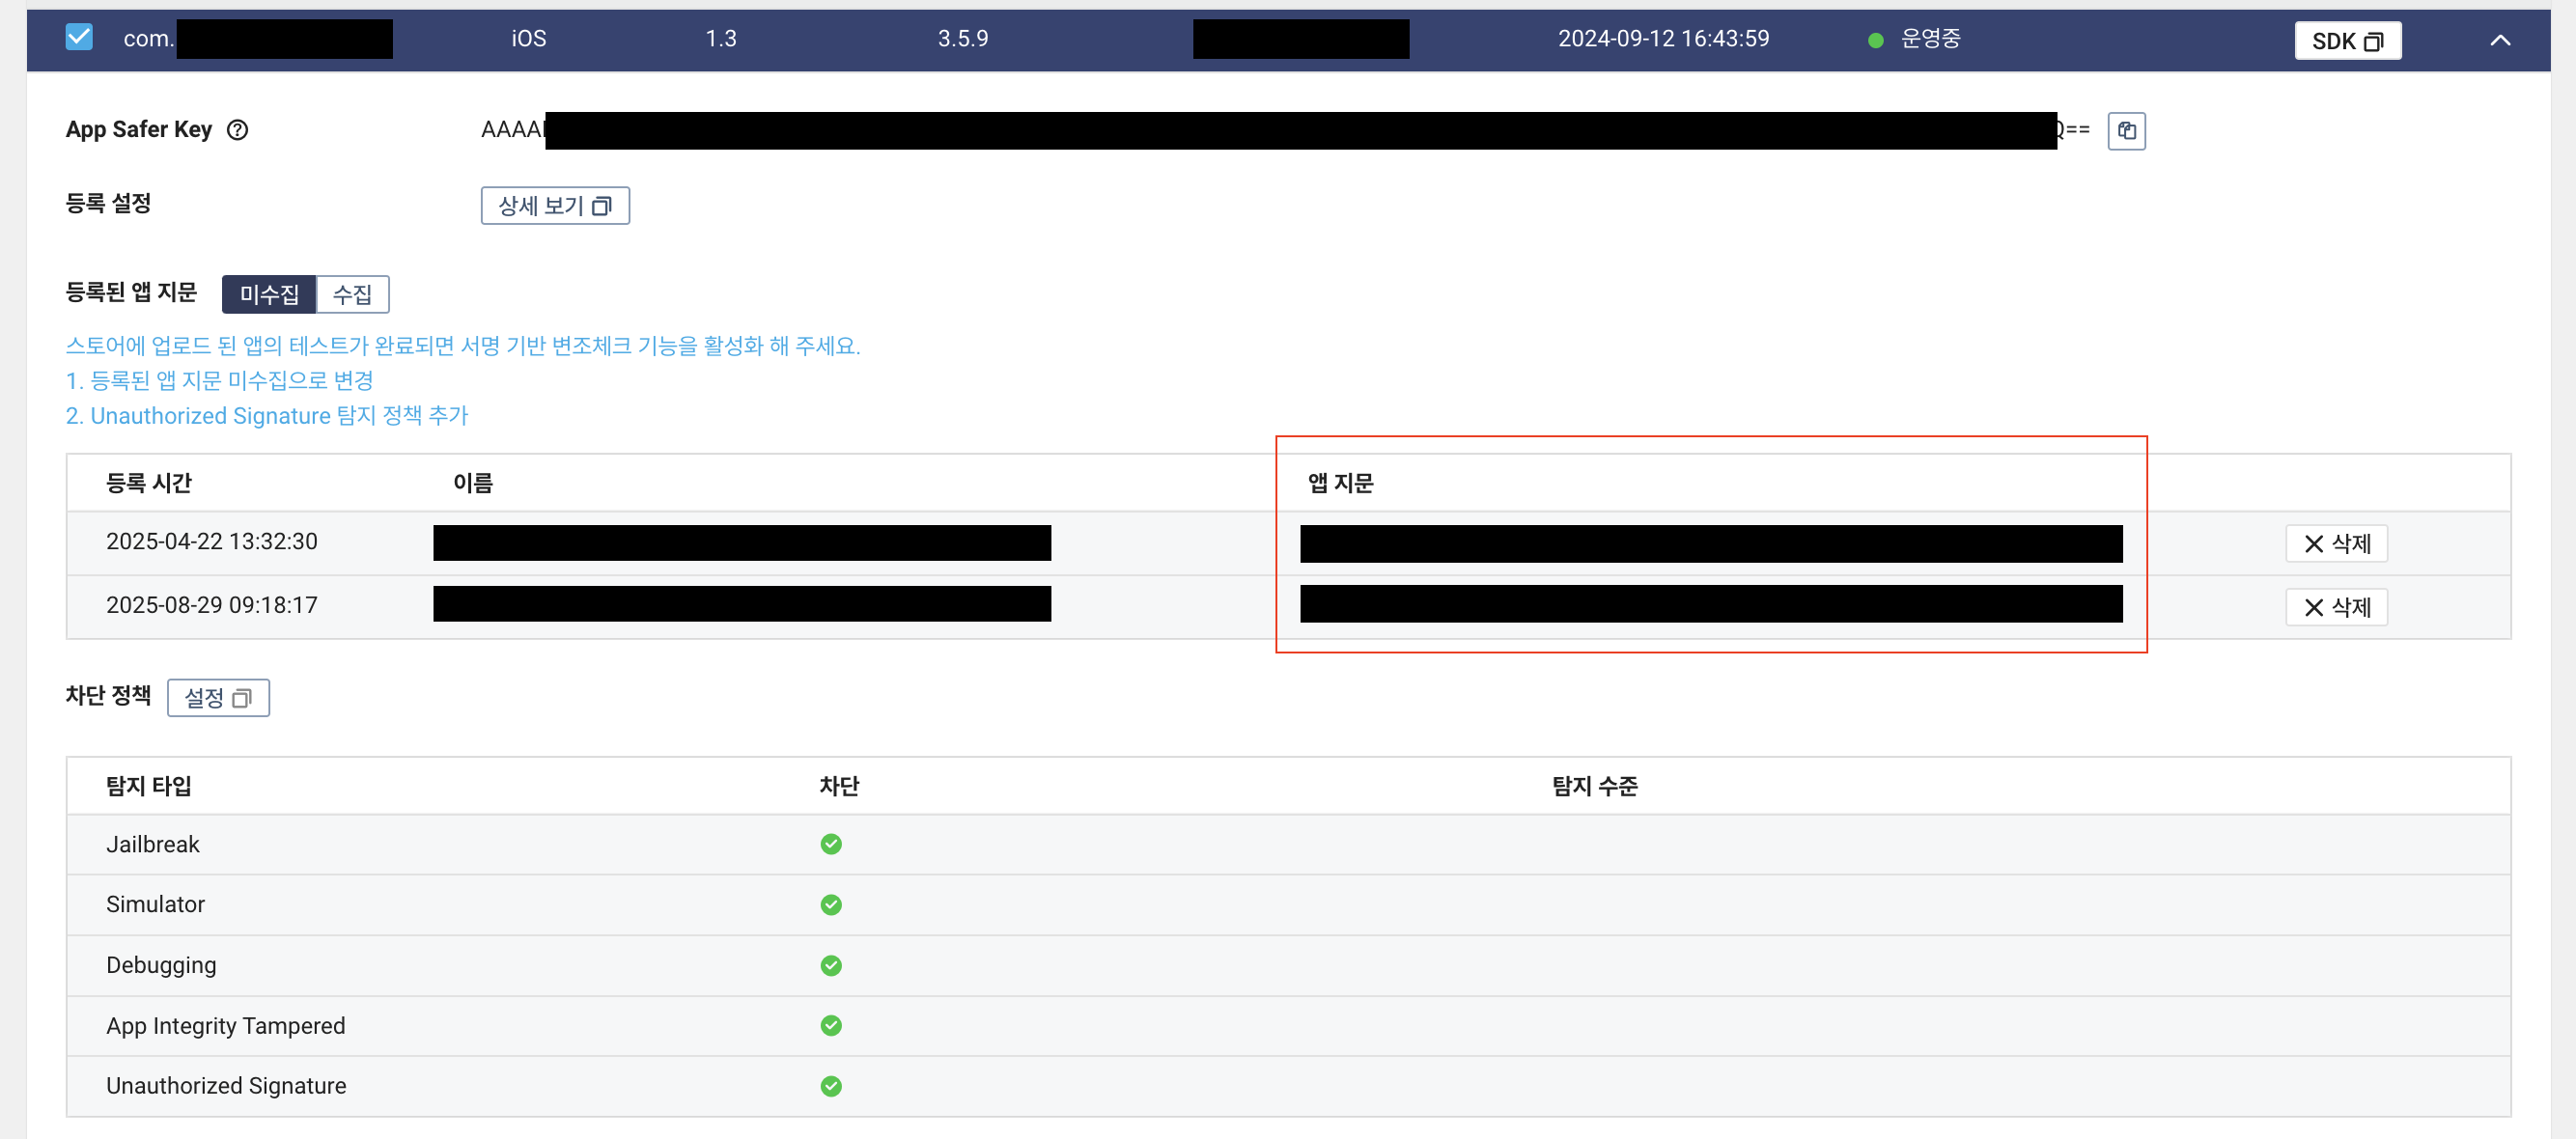Click the Unauthorized Signature check icon

tap(830, 1086)
